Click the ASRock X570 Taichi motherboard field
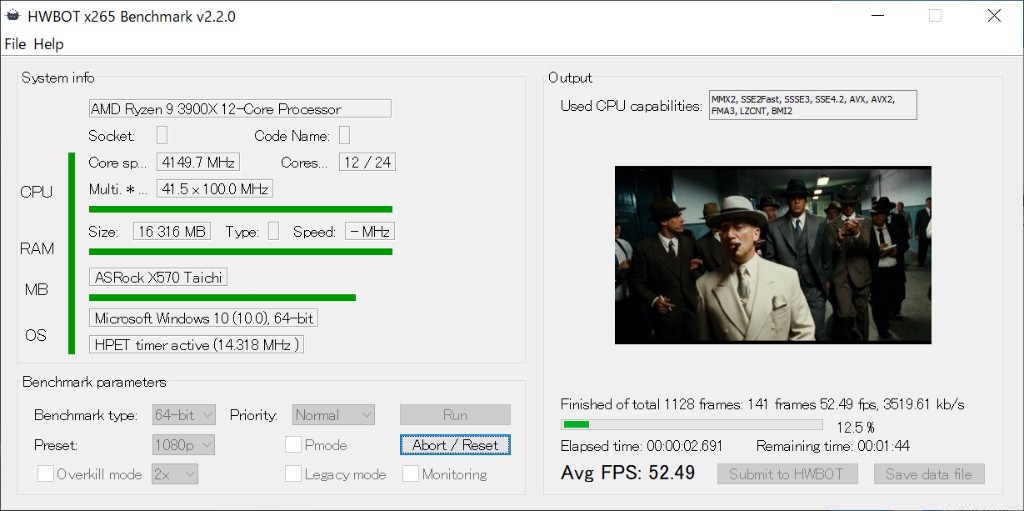The width and height of the screenshot is (1024, 511). point(158,278)
